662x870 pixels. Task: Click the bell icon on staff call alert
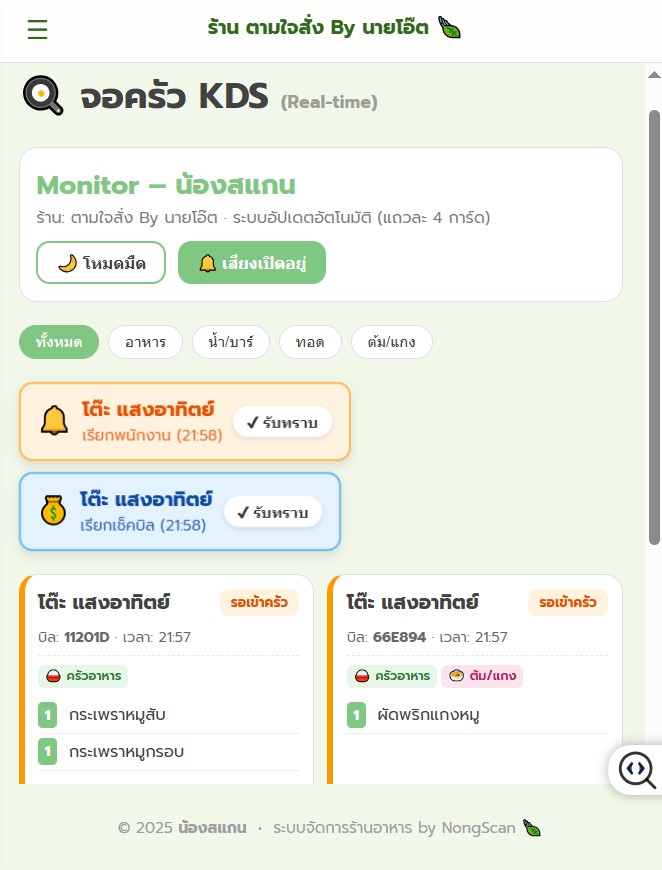(54, 421)
